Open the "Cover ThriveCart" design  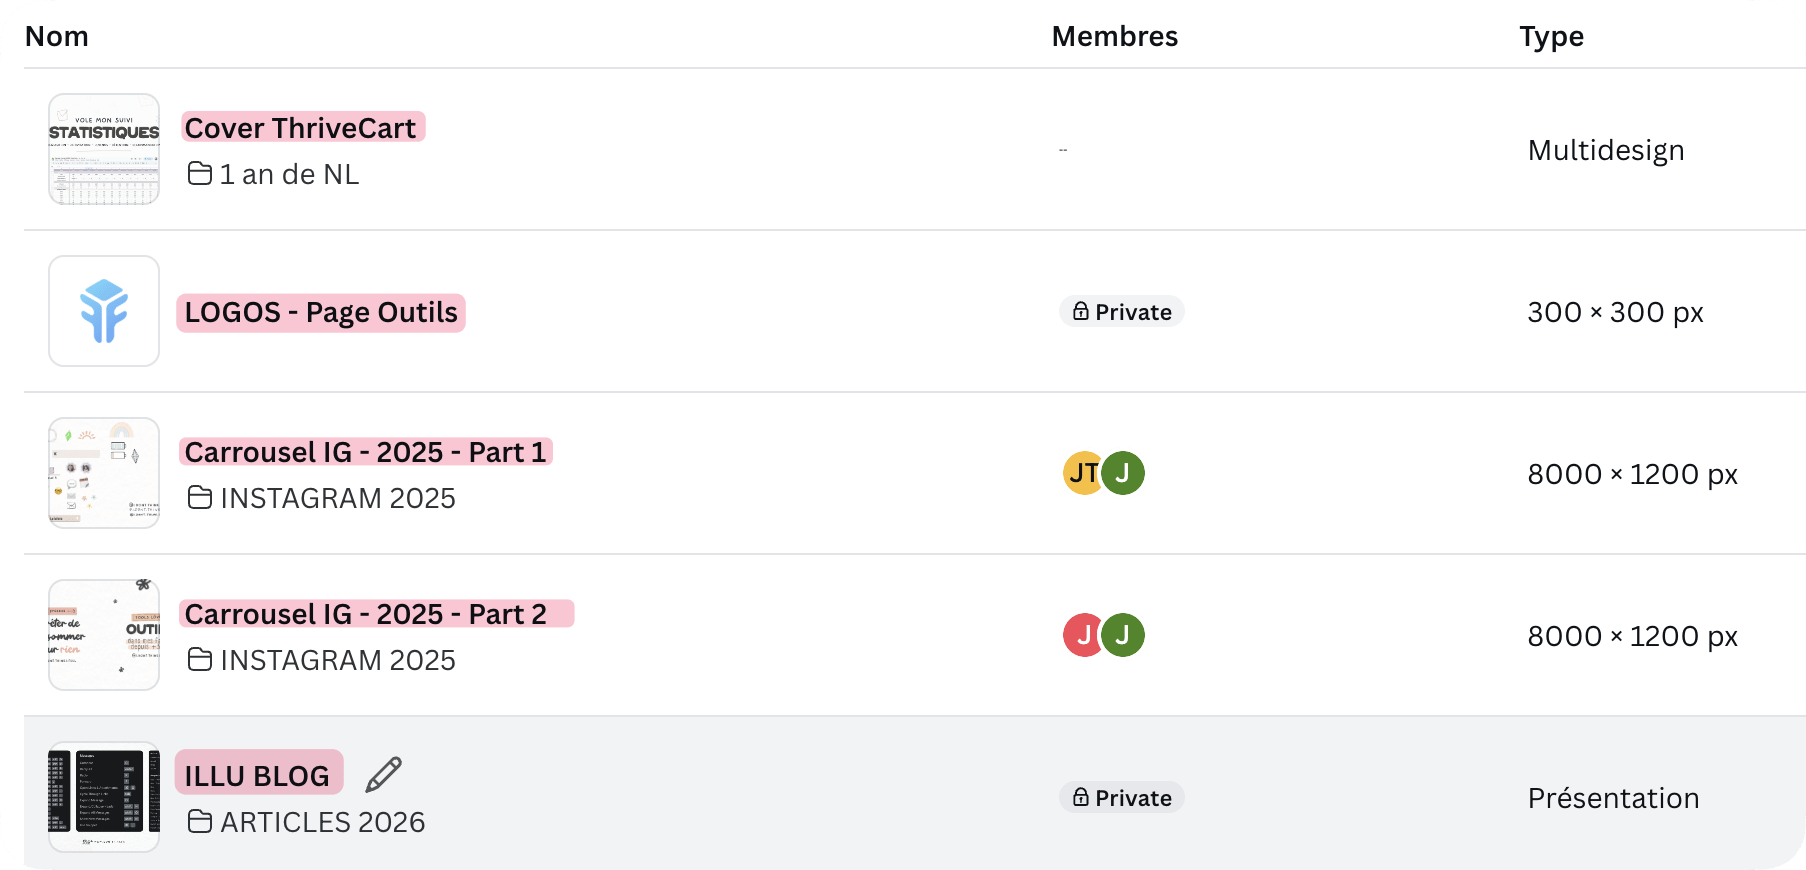(x=302, y=127)
